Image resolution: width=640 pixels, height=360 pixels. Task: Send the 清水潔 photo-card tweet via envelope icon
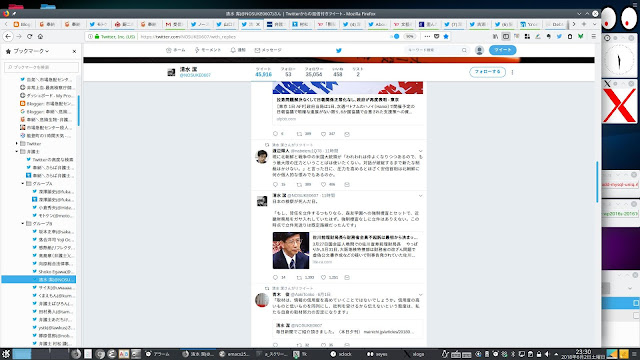[x=347, y=278]
